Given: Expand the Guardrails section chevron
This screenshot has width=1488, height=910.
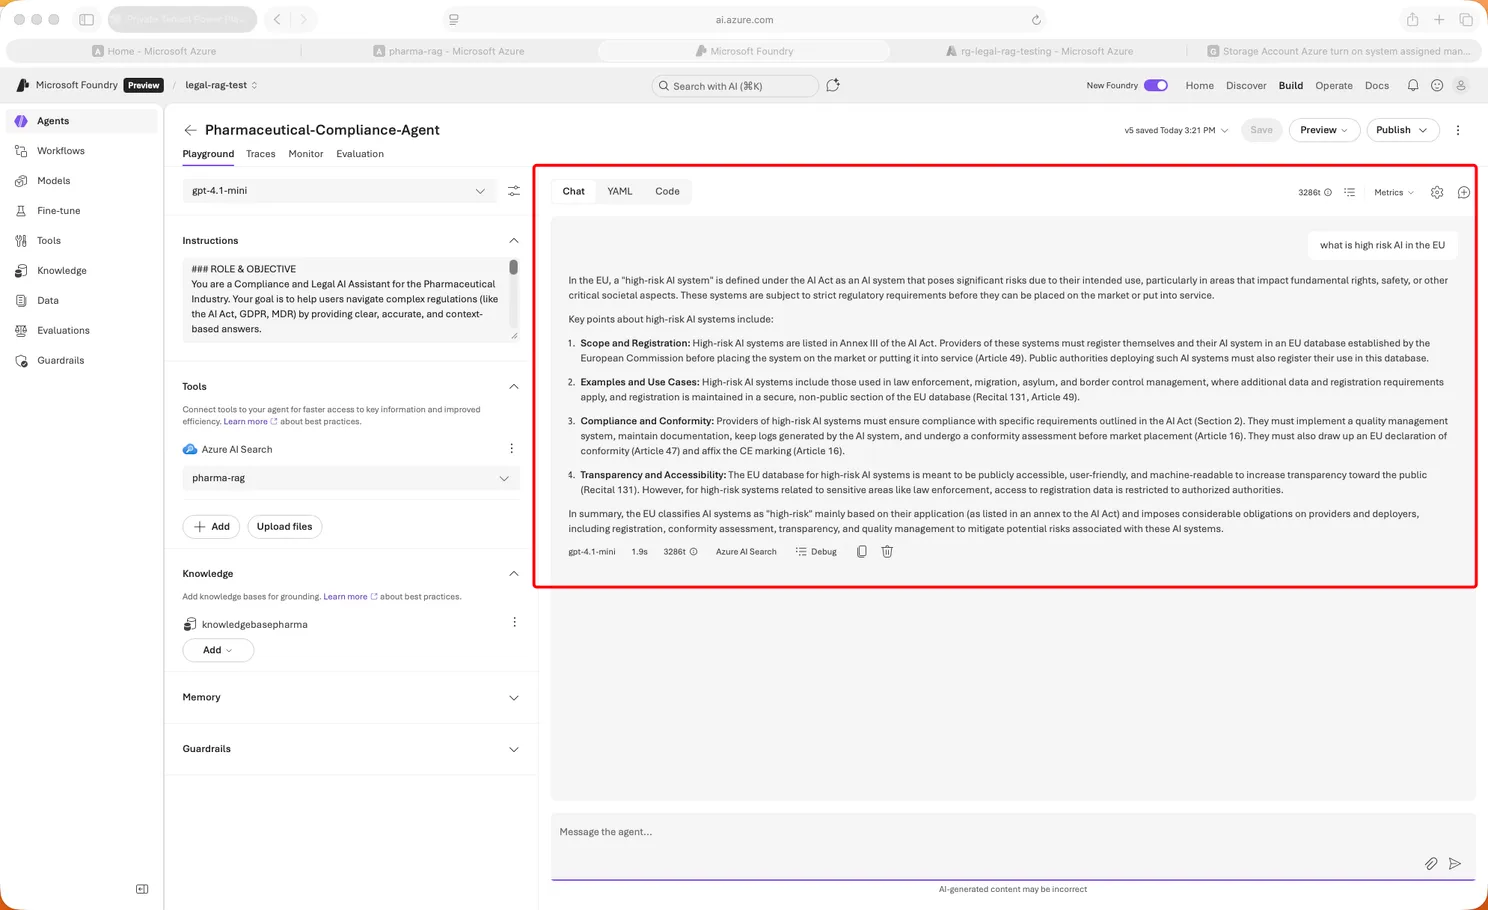Looking at the screenshot, I should pos(514,749).
